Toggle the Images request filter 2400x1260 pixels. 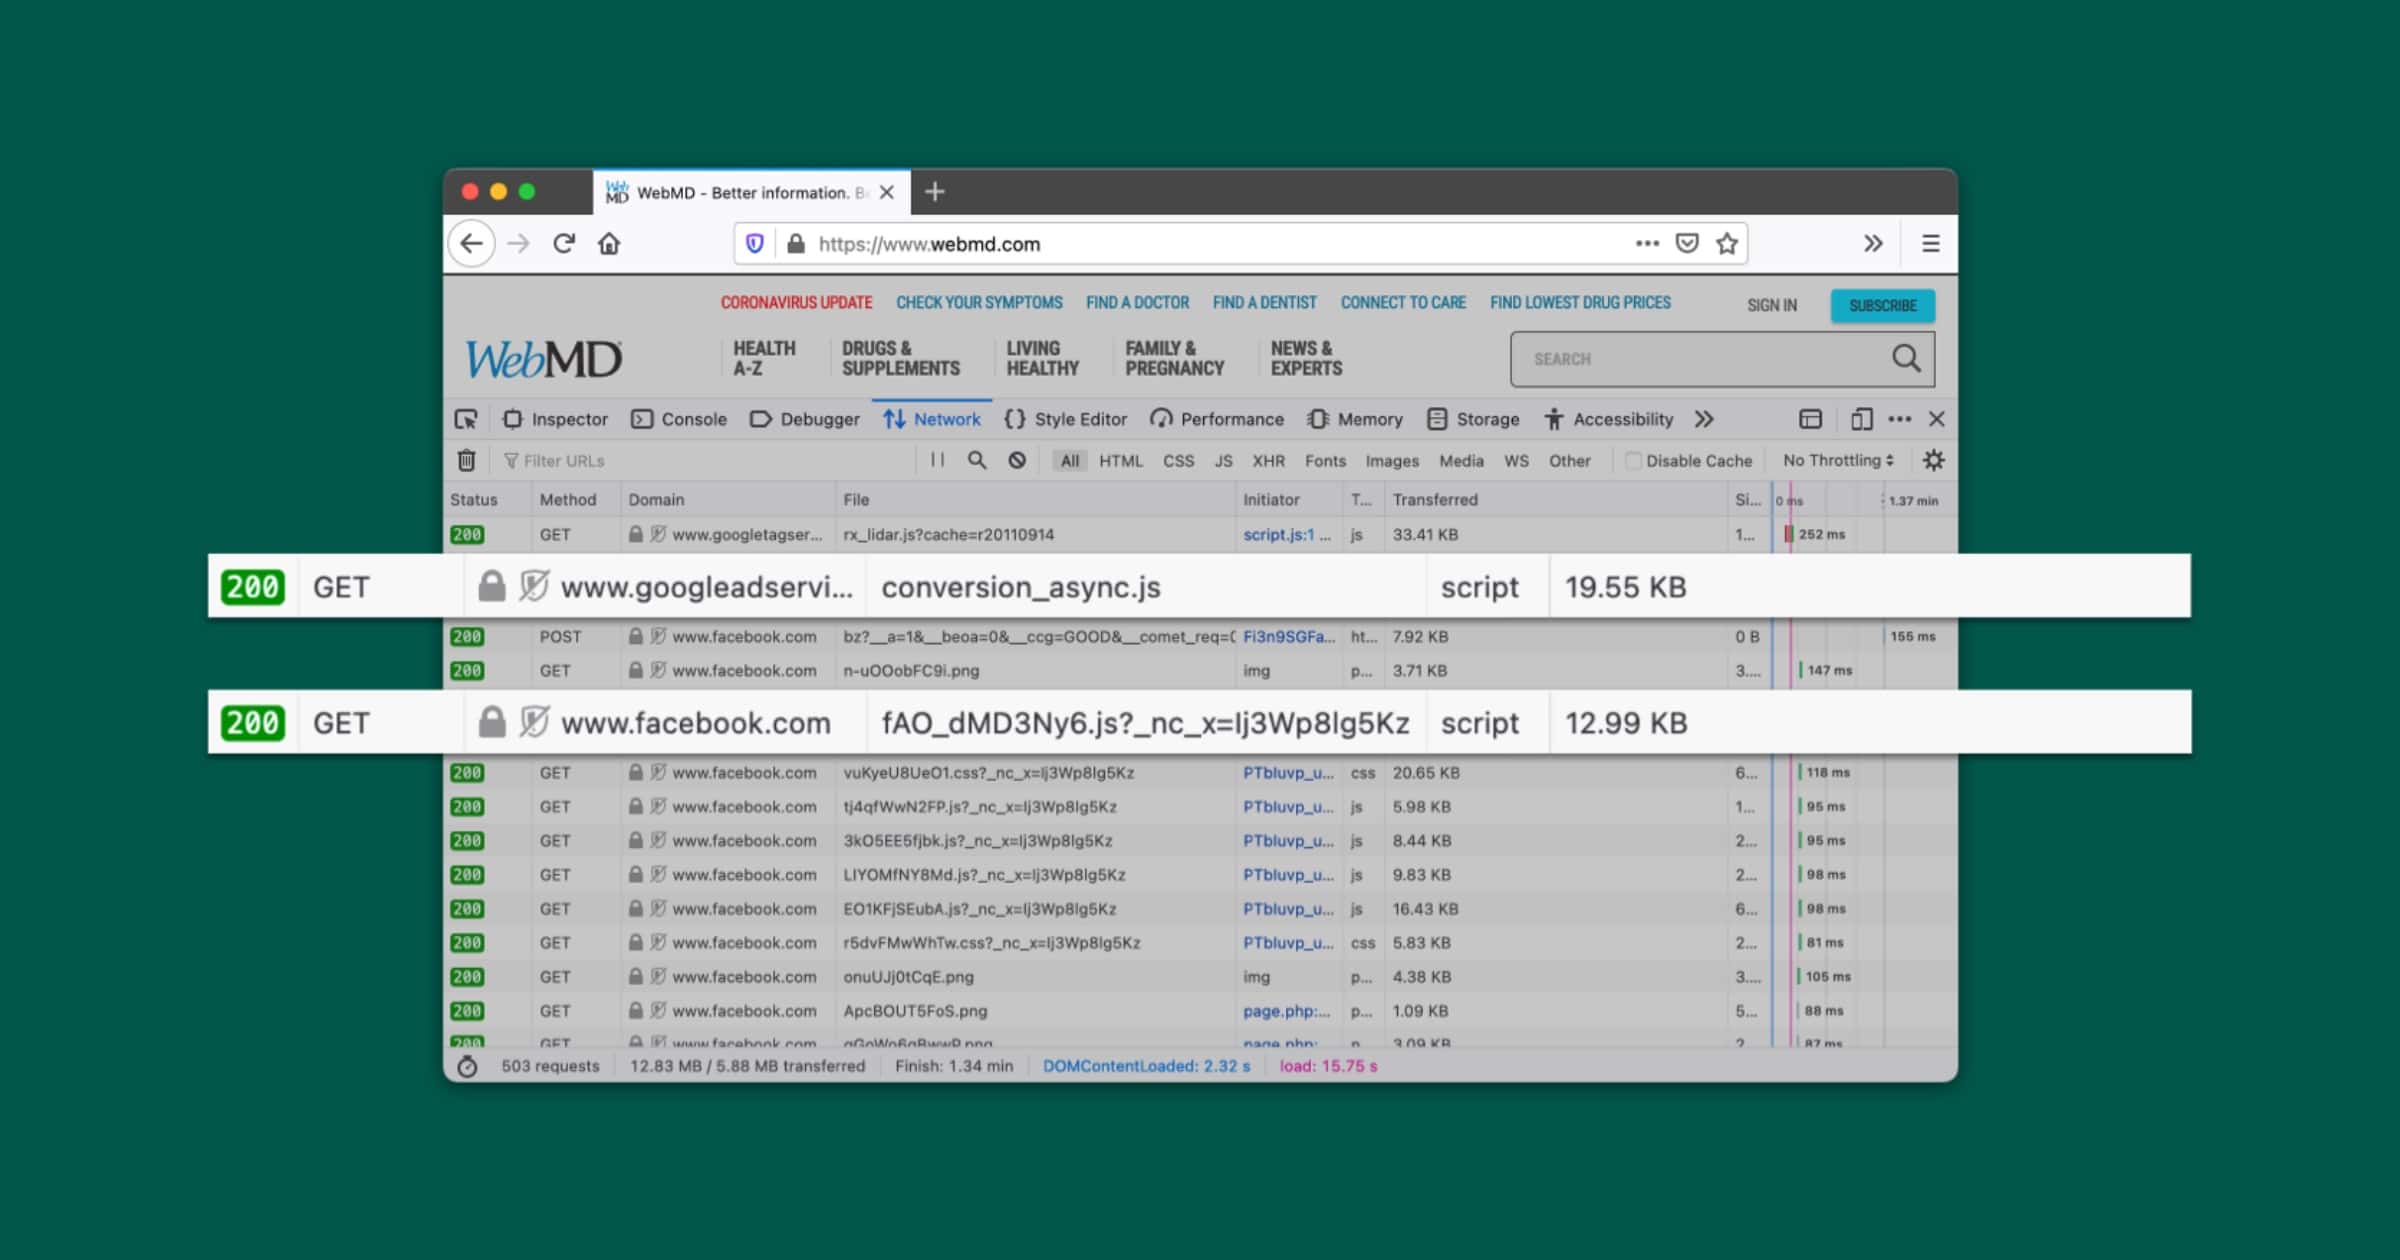[x=1391, y=461]
